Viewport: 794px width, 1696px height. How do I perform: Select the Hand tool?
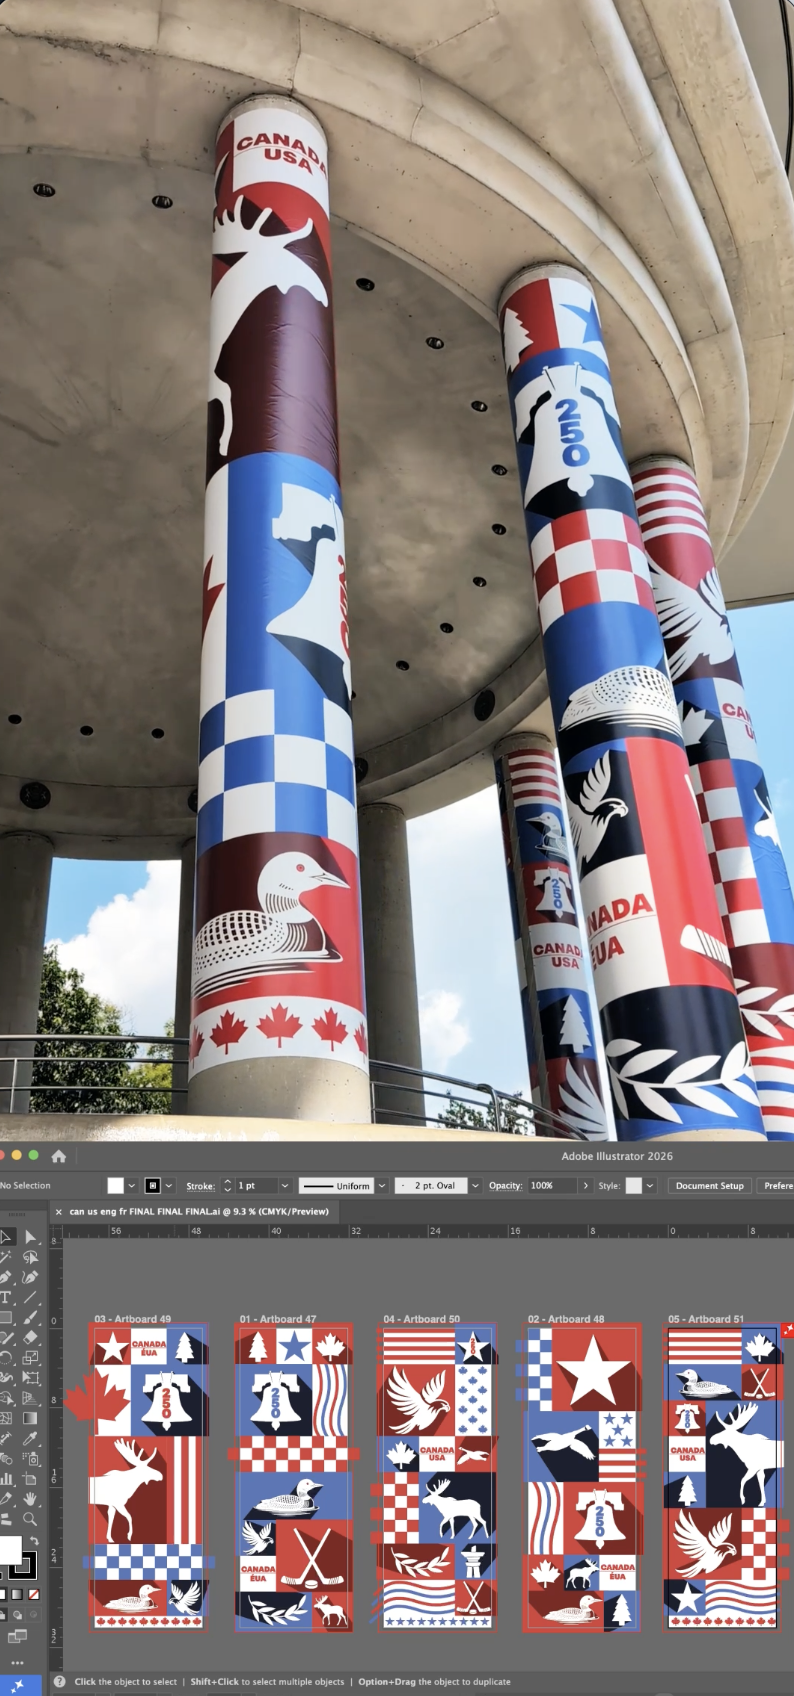(x=30, y=1498)
